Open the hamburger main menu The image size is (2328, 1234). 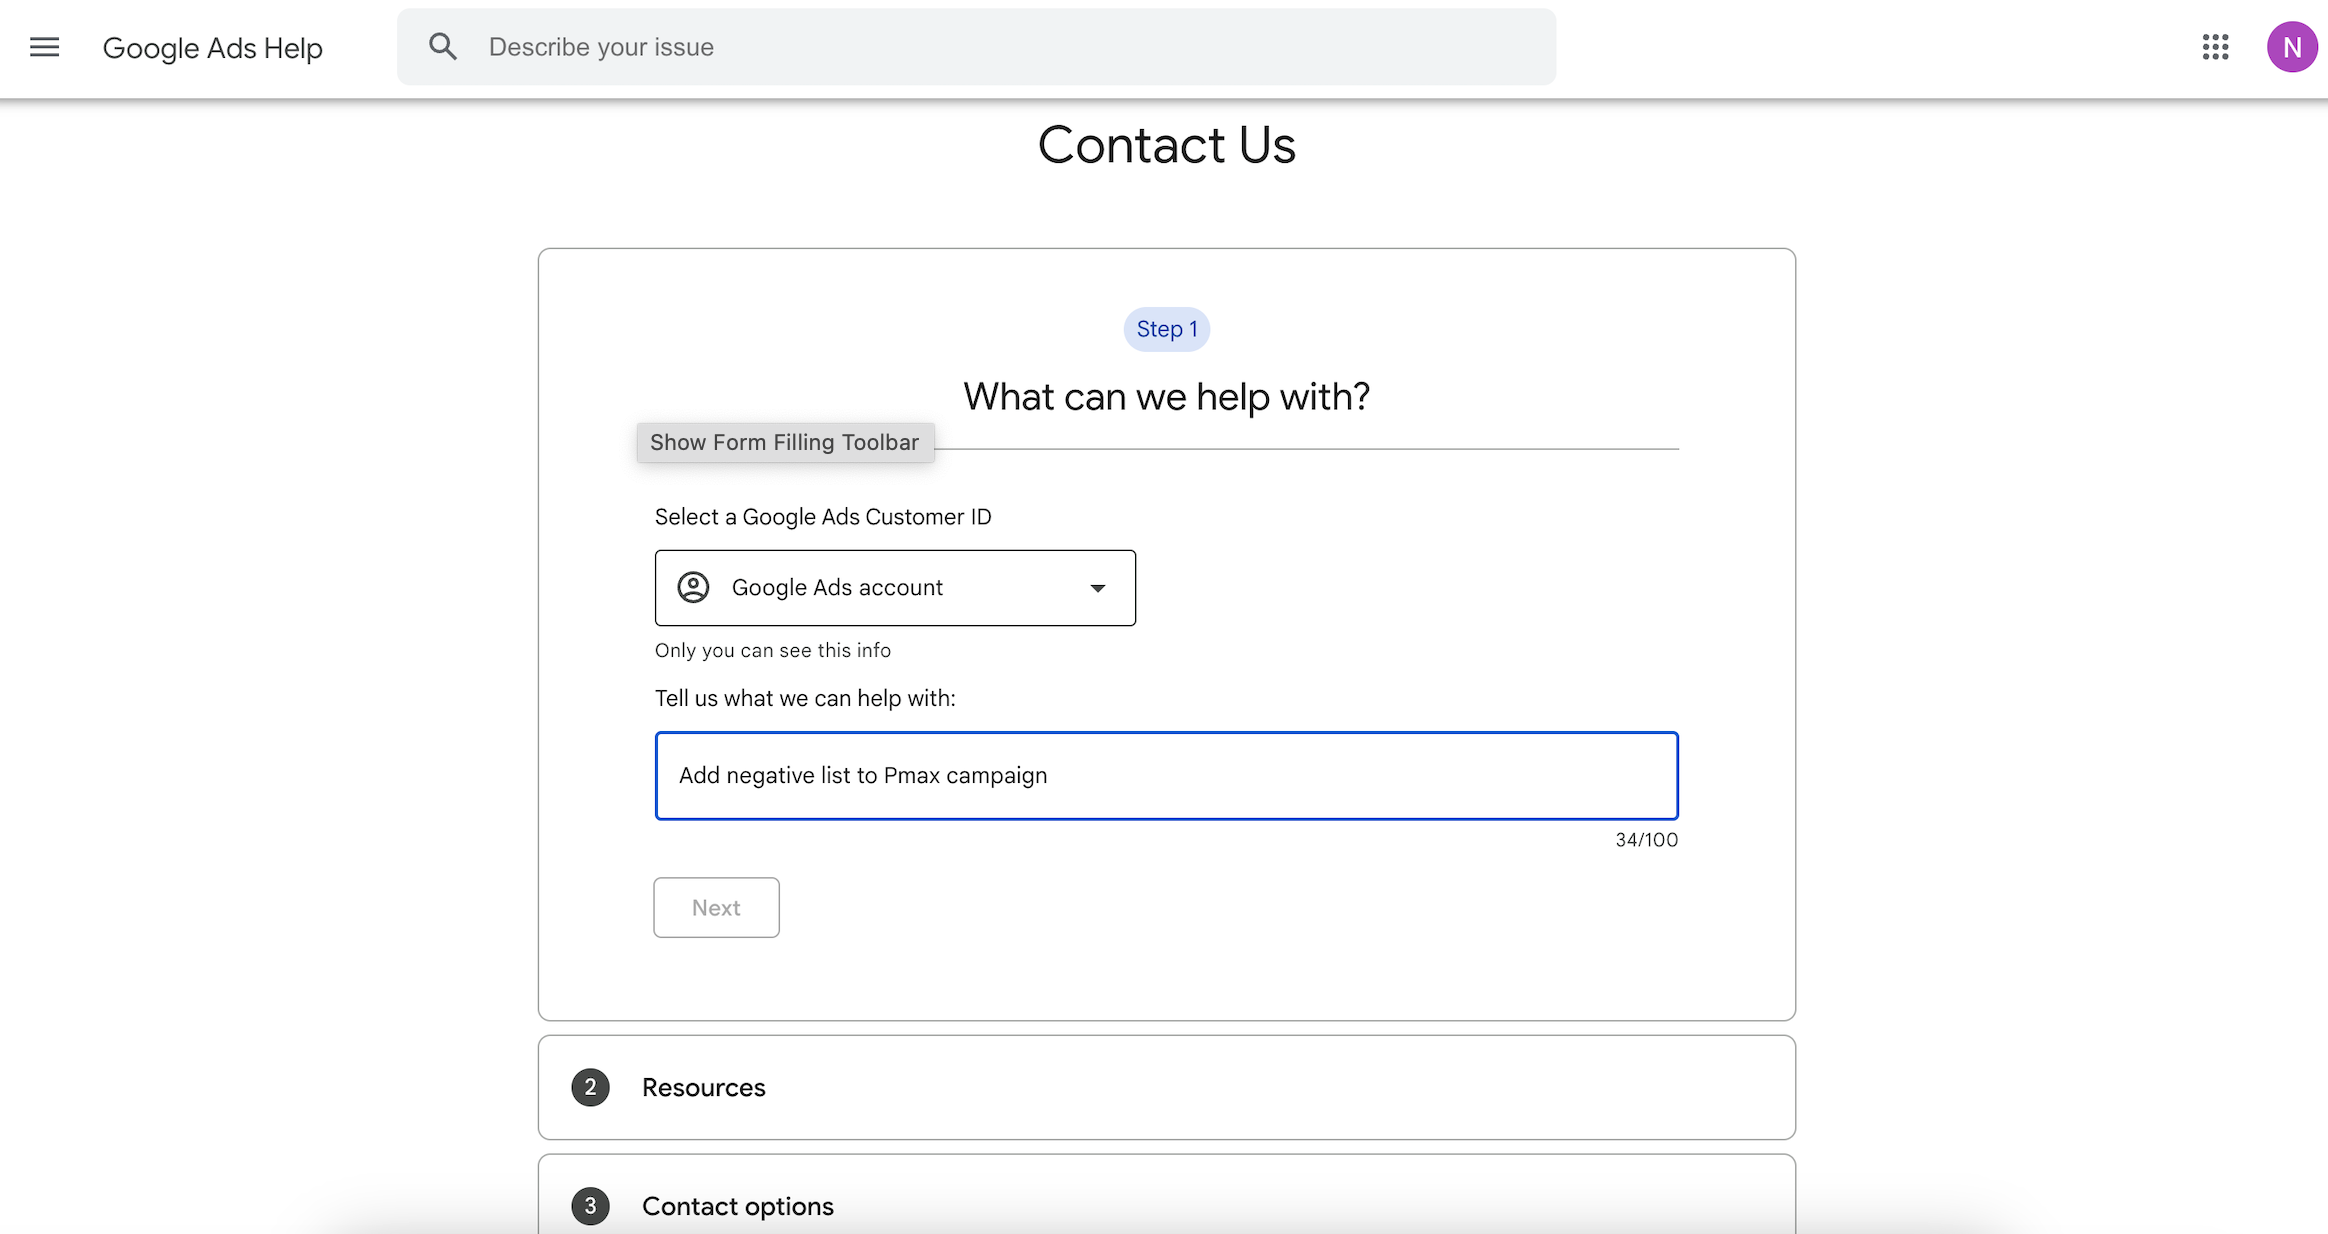44,47
